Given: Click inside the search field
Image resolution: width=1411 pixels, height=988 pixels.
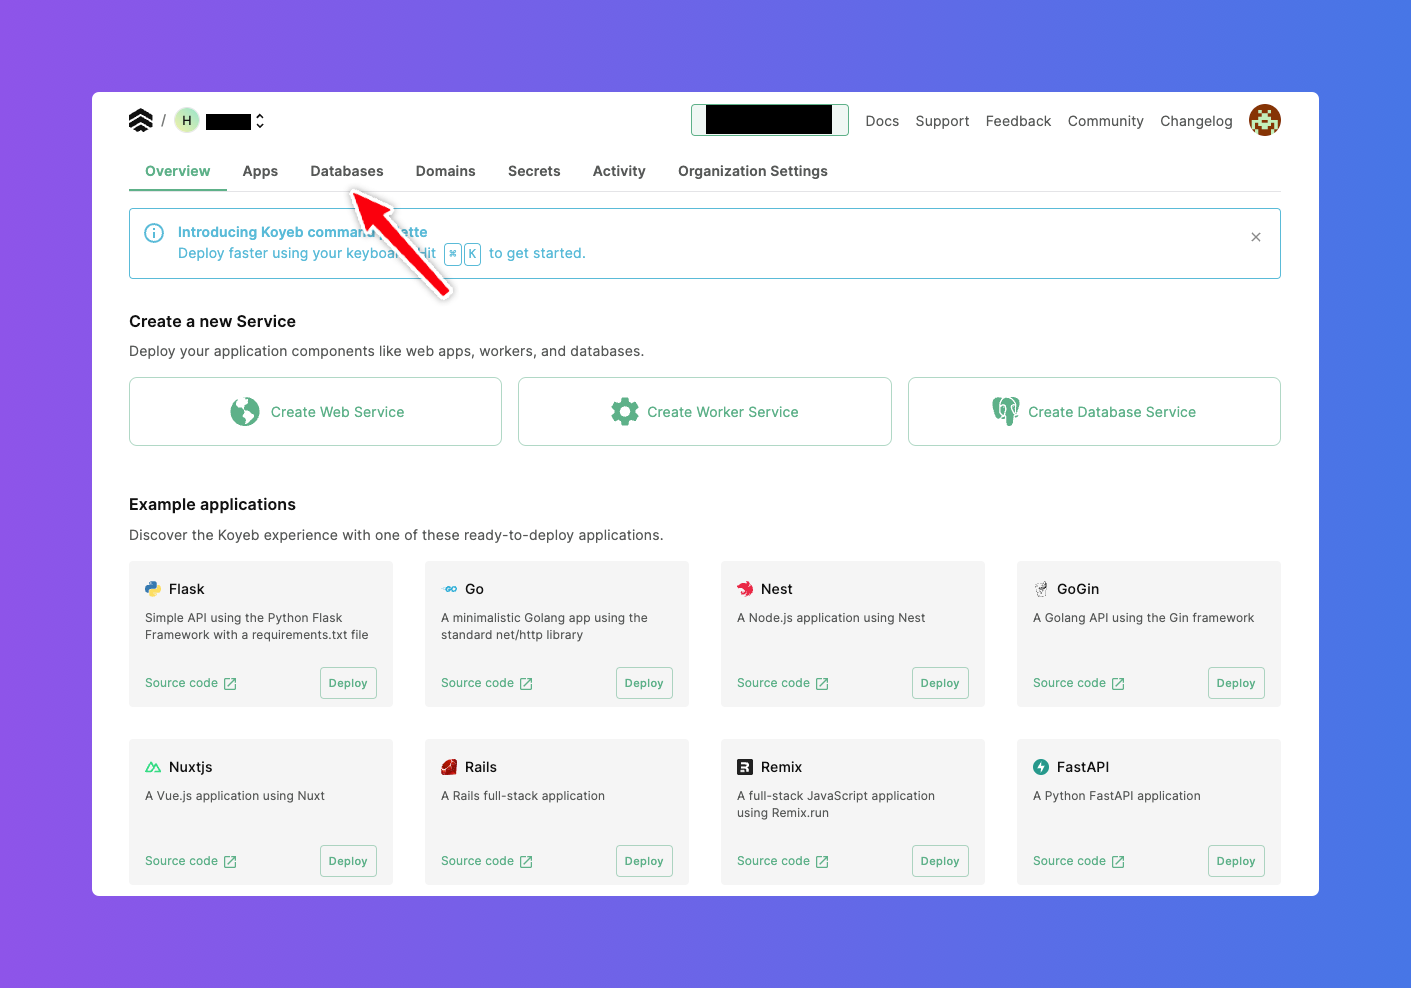Looking at the screenshot, I should click(x=769, y=119).
